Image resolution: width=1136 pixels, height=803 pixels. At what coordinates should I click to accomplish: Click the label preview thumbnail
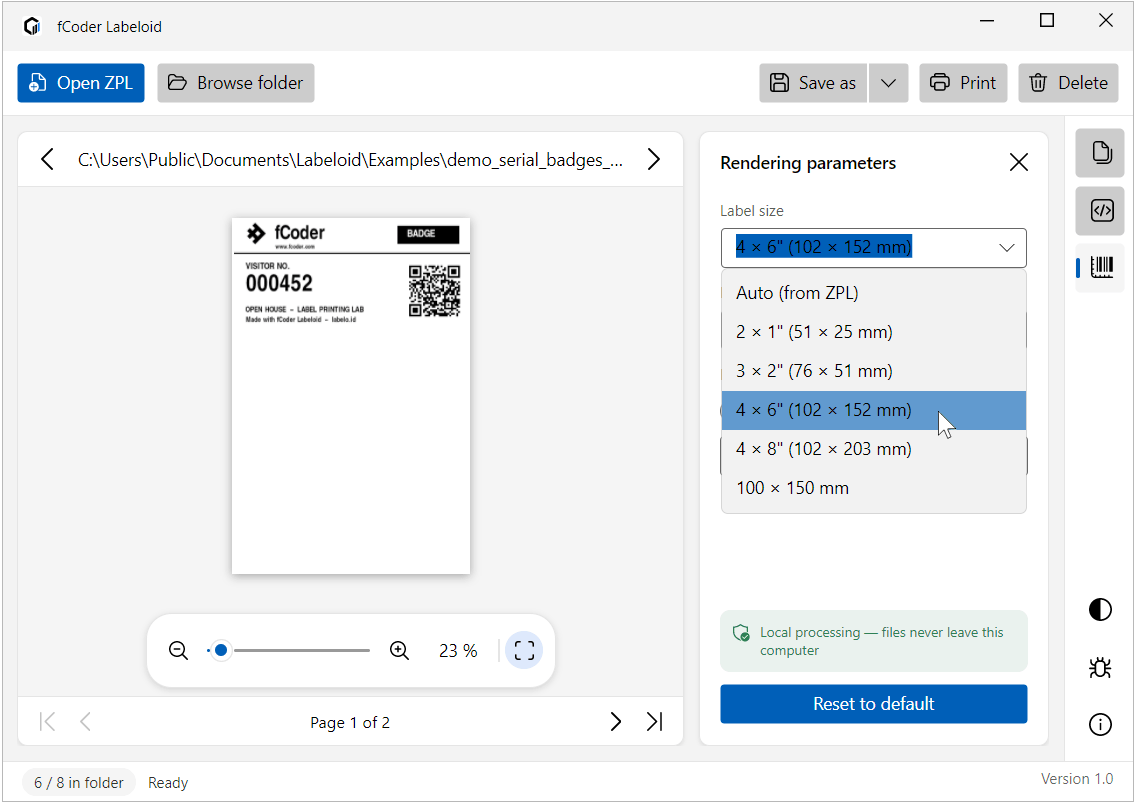351,396
